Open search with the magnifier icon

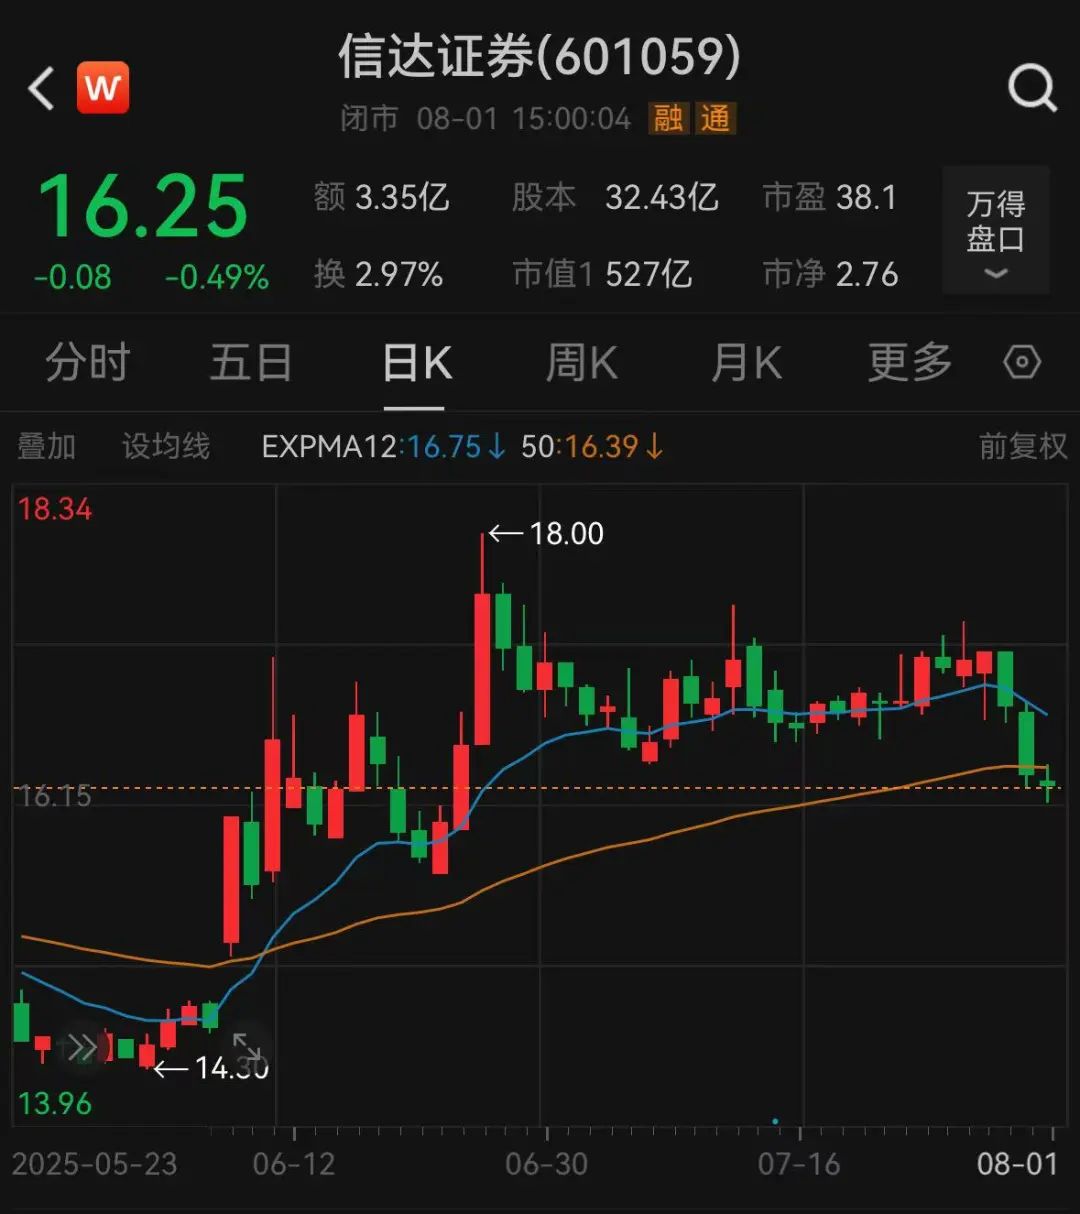coord(1032,89)
